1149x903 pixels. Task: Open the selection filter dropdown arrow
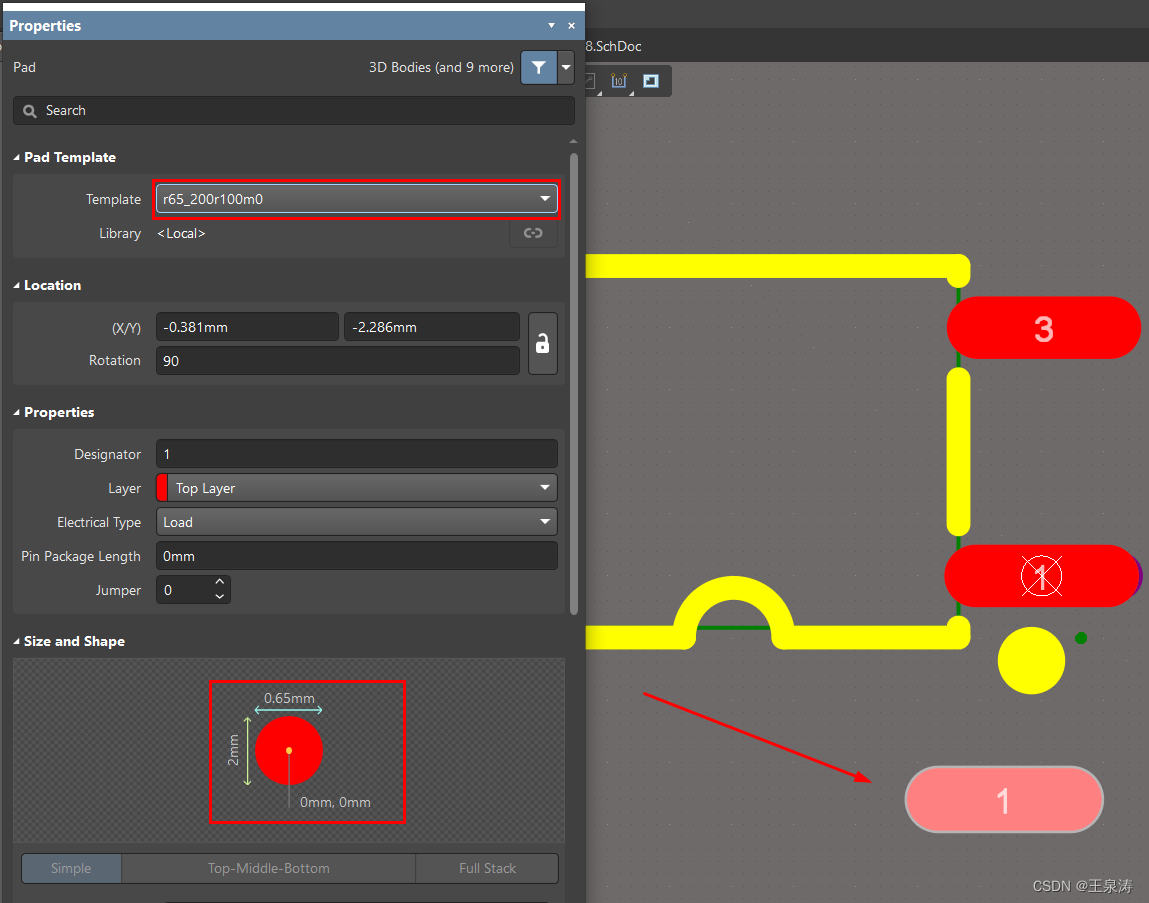[566, 67]
